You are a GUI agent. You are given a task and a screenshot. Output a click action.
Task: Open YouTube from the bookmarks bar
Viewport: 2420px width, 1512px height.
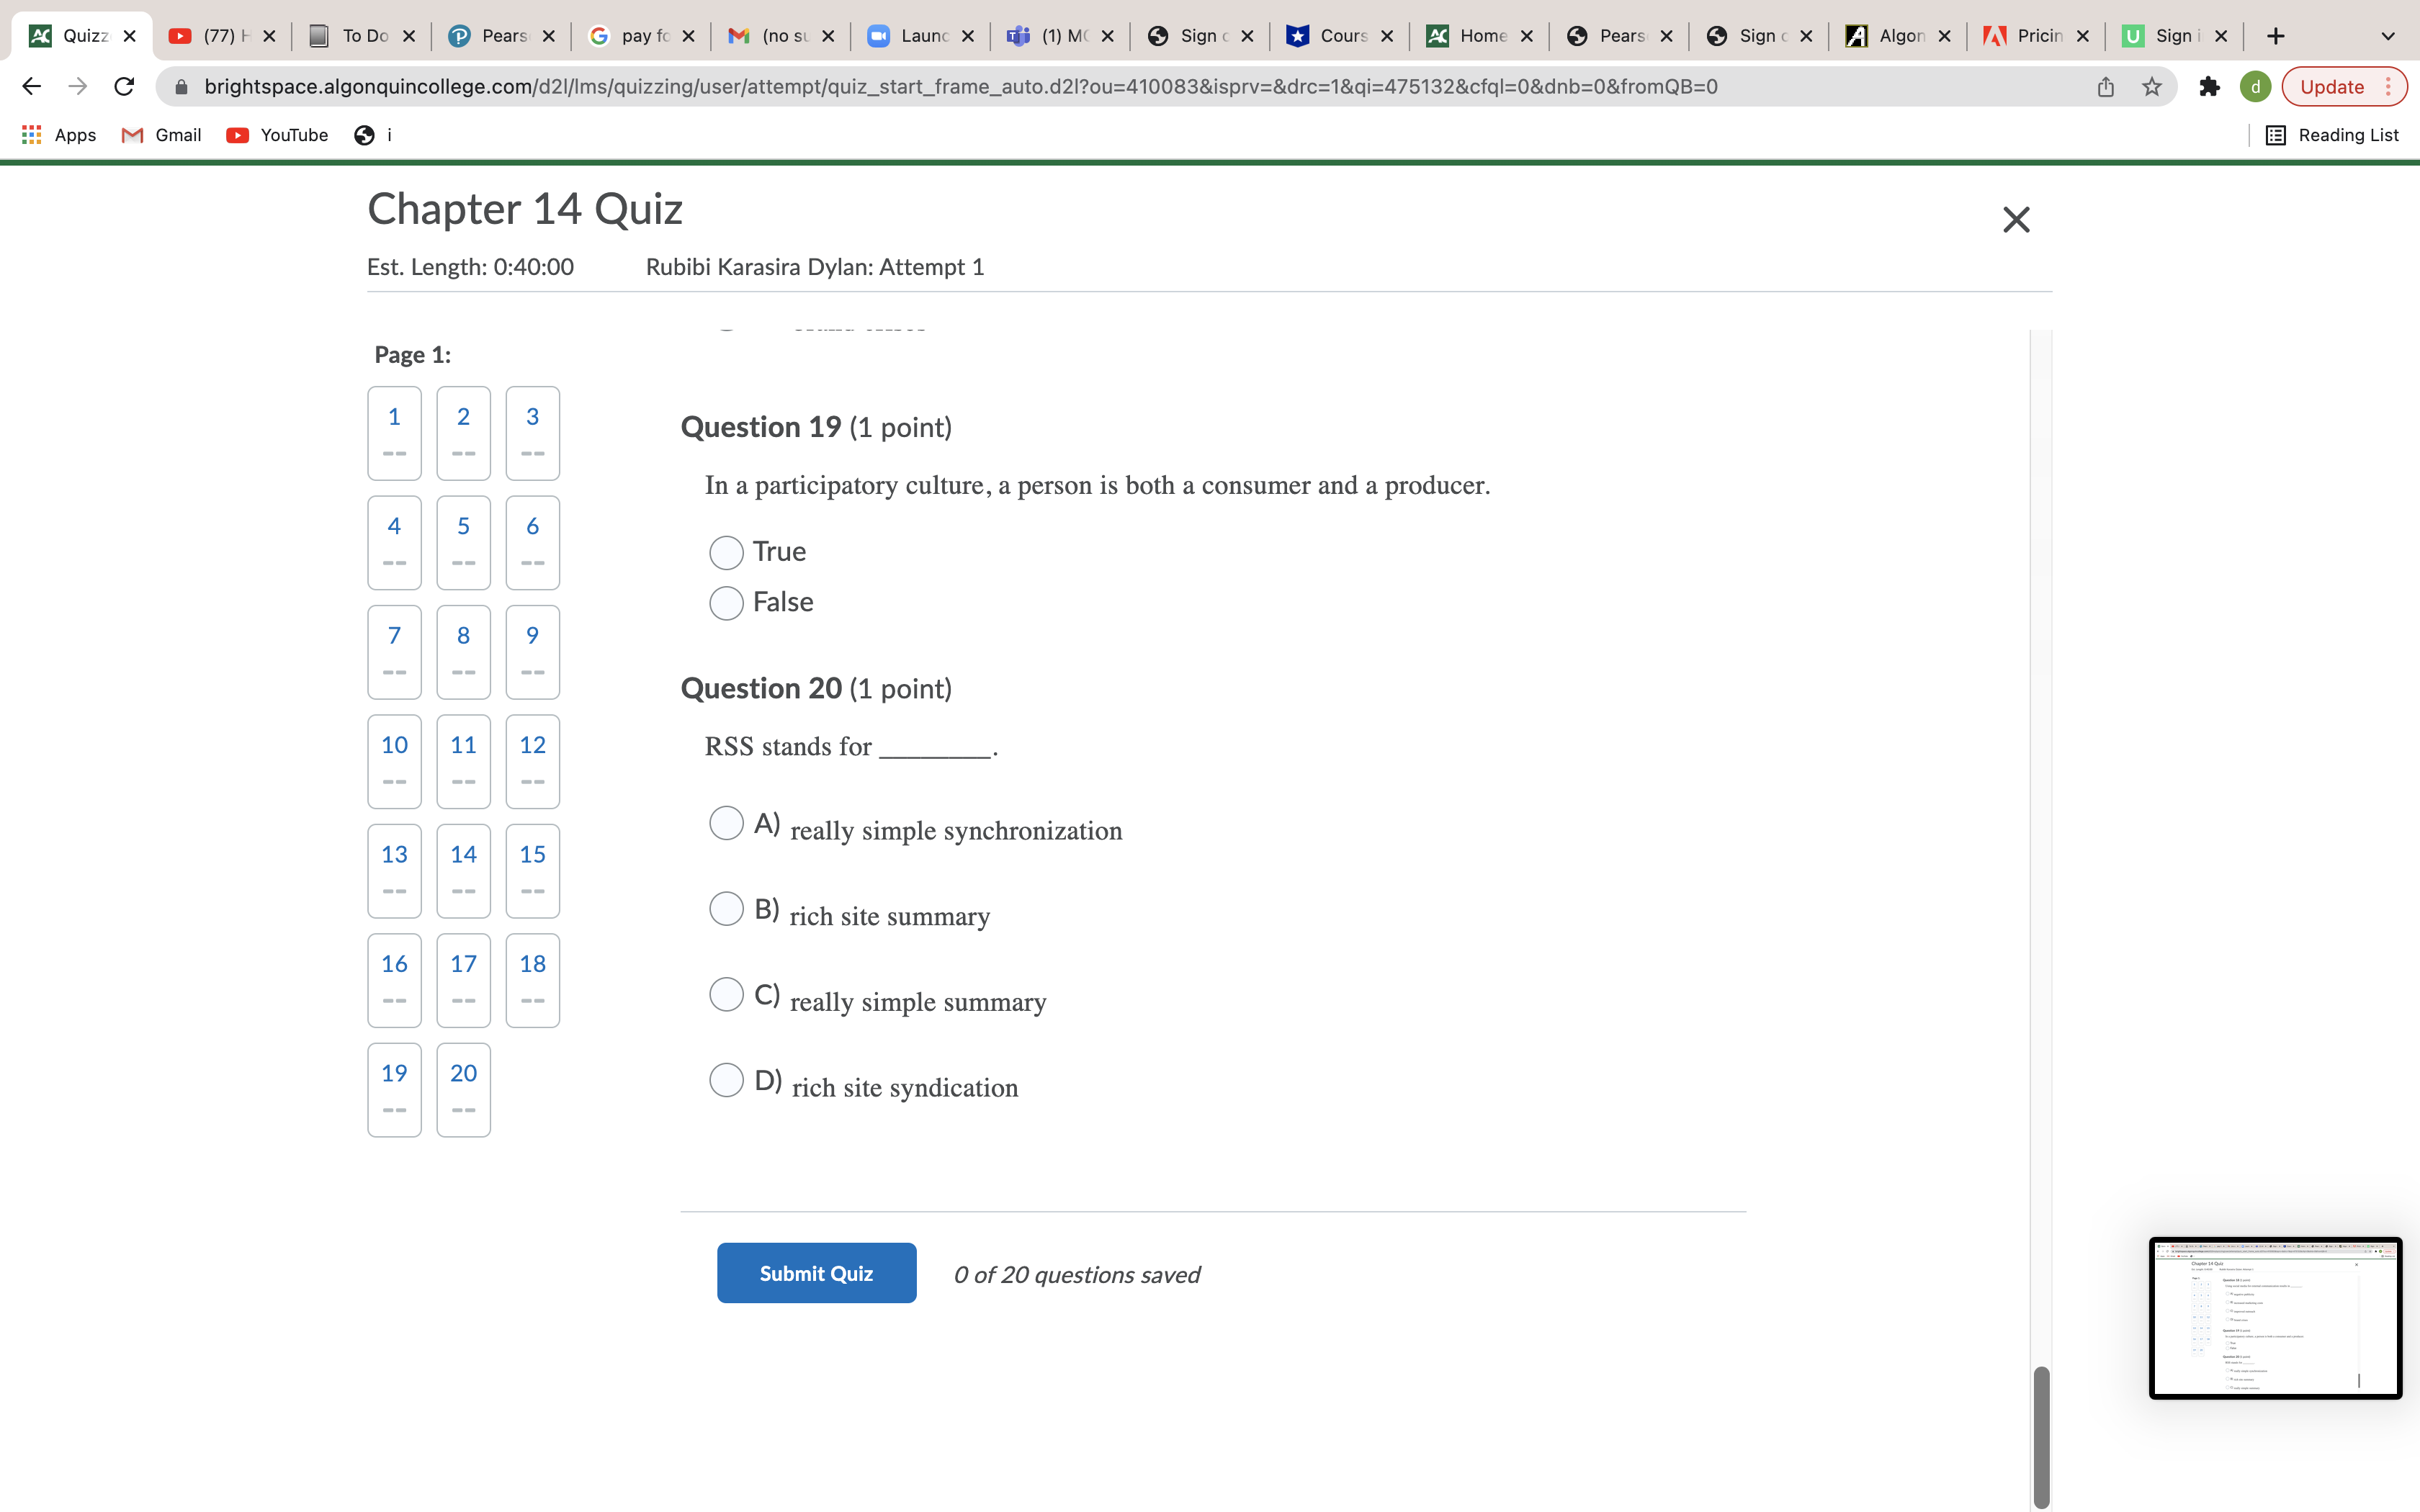coord(277,134)
